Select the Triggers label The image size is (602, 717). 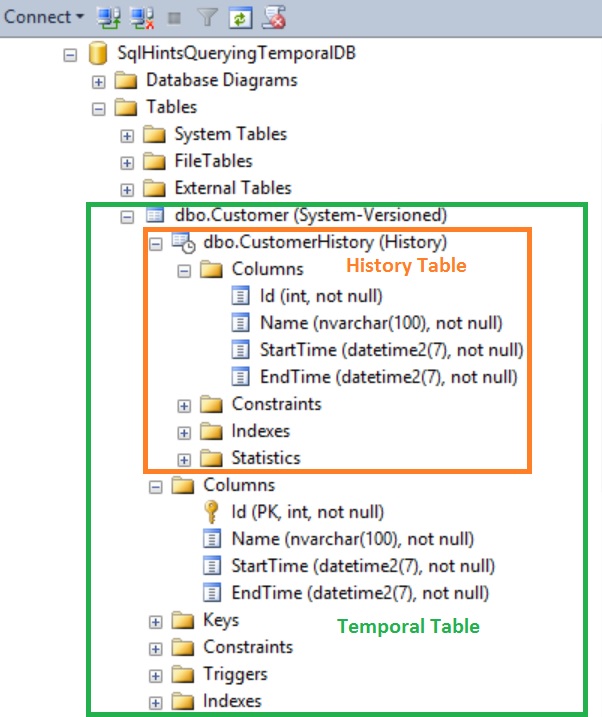tap(235, 674)
